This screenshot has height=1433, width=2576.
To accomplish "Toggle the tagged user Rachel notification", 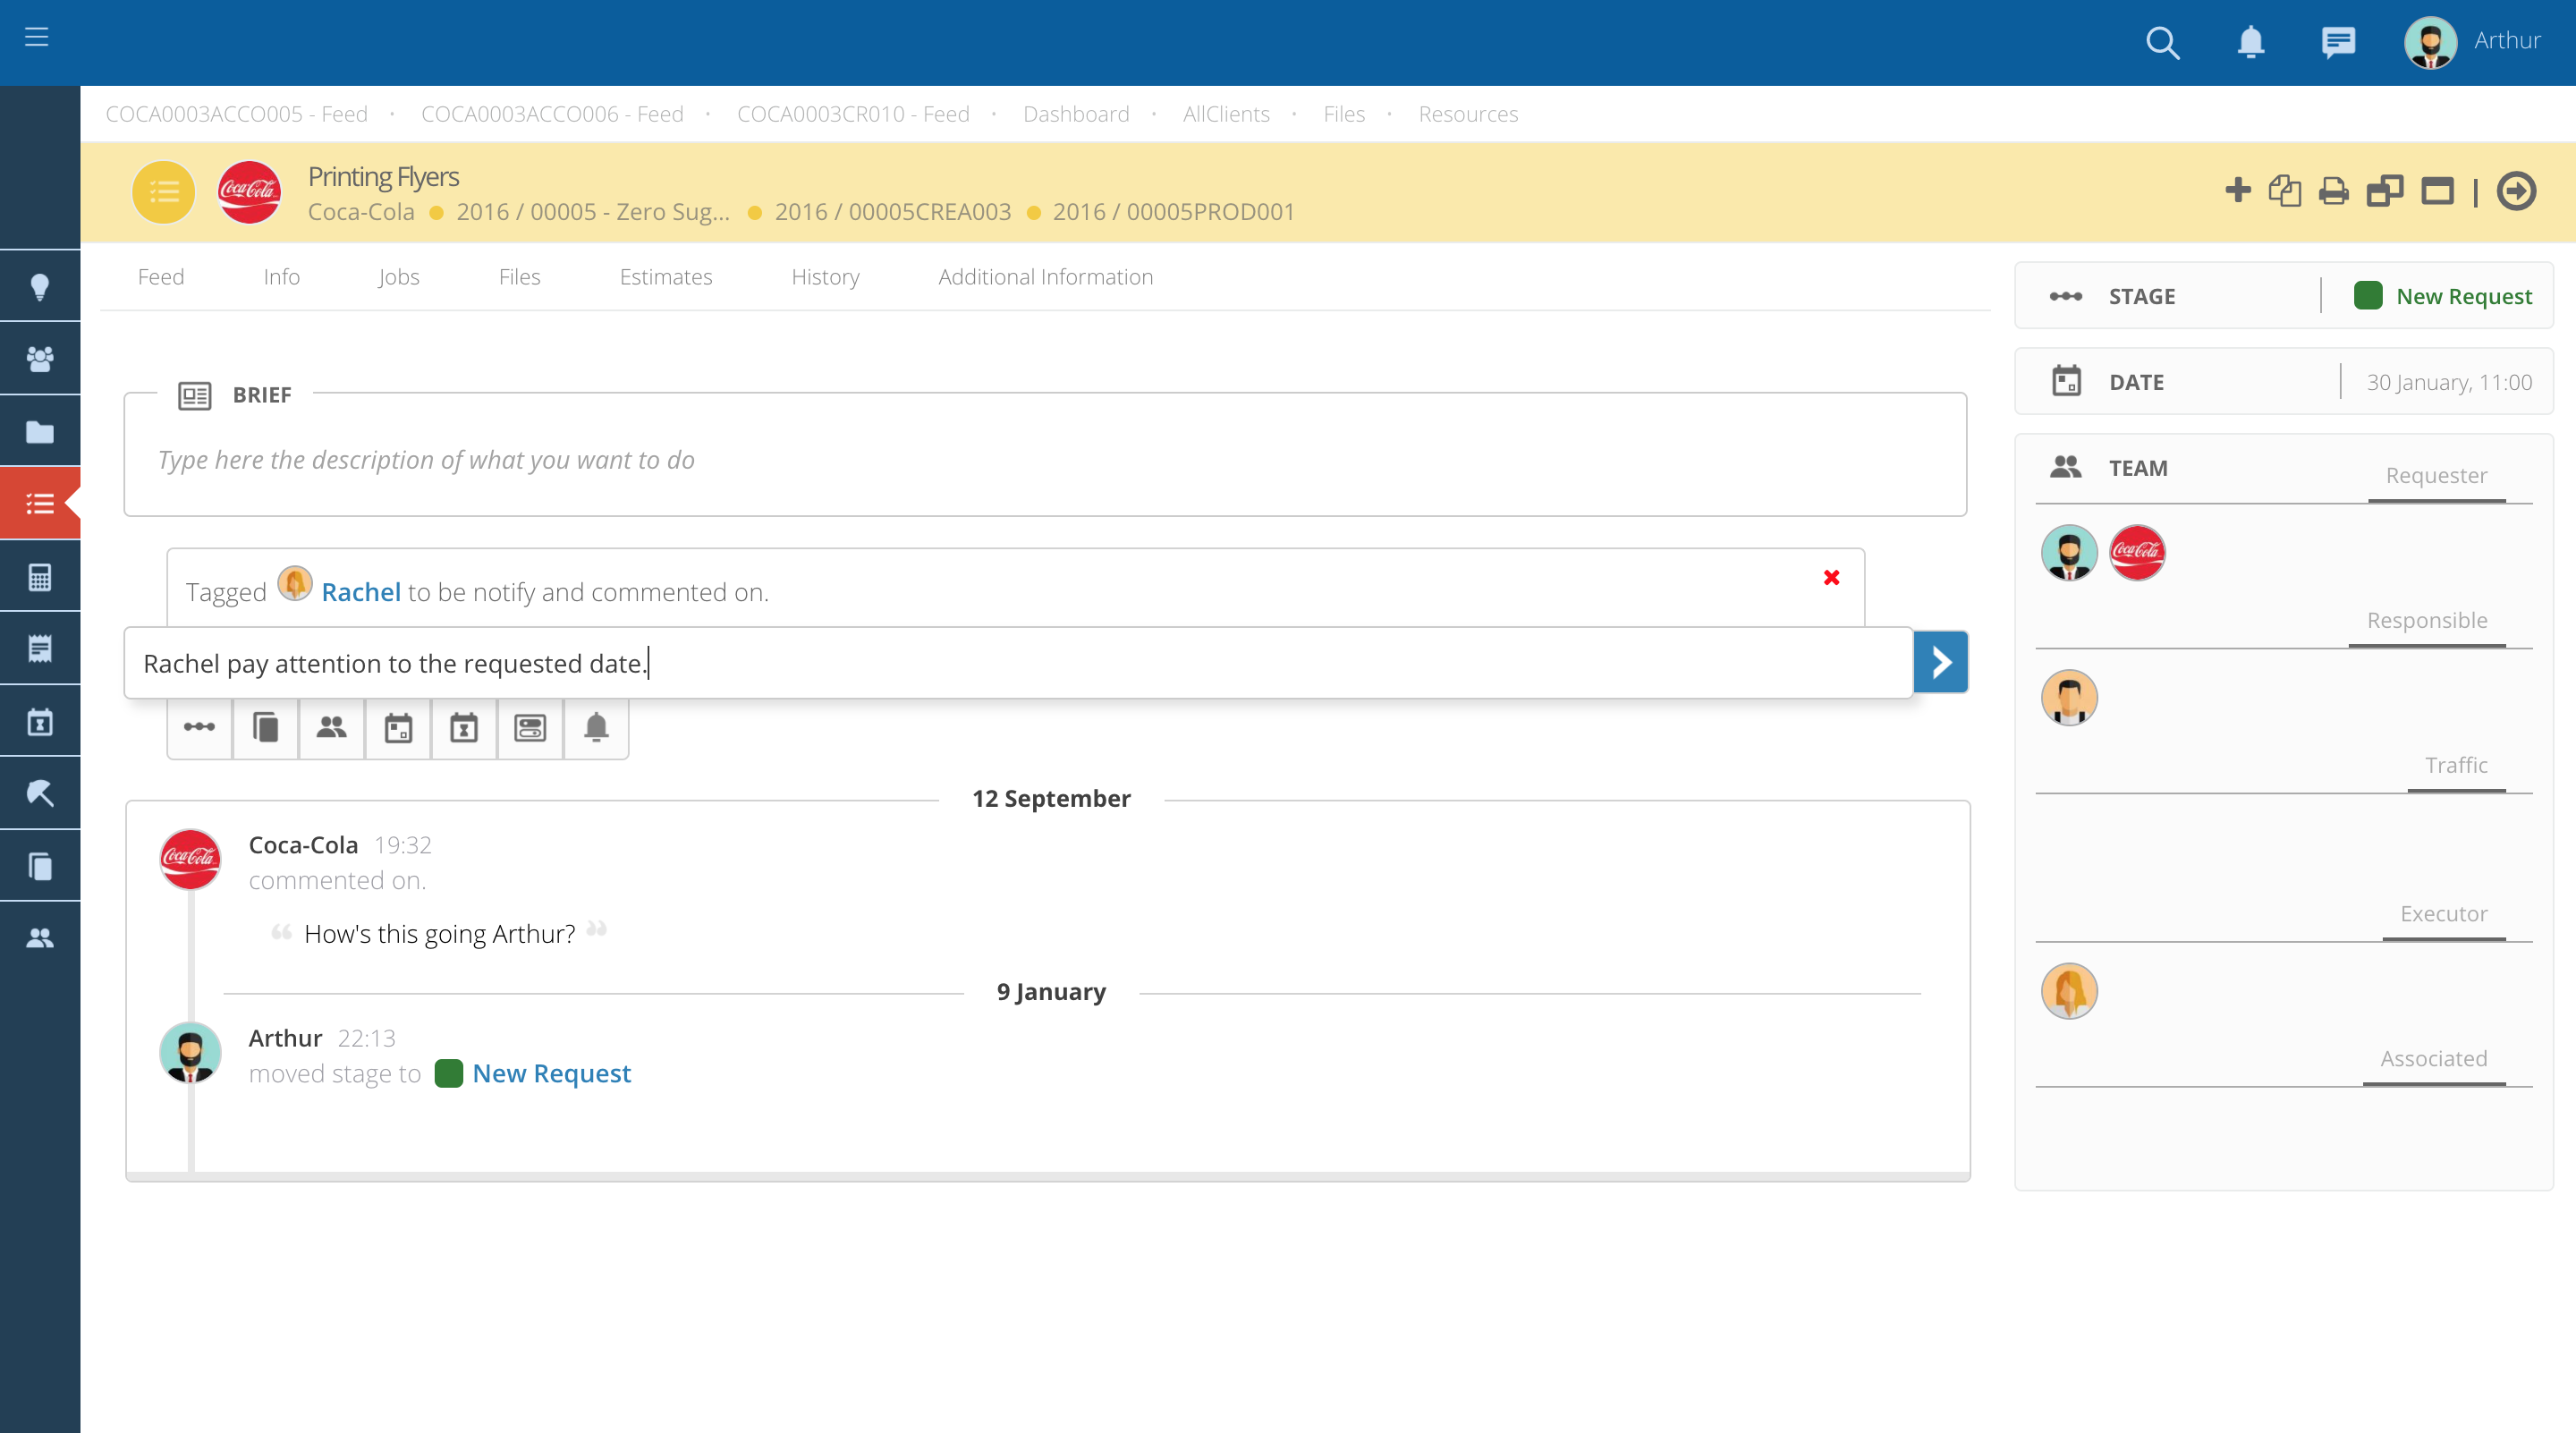I will pos(1830,577).
